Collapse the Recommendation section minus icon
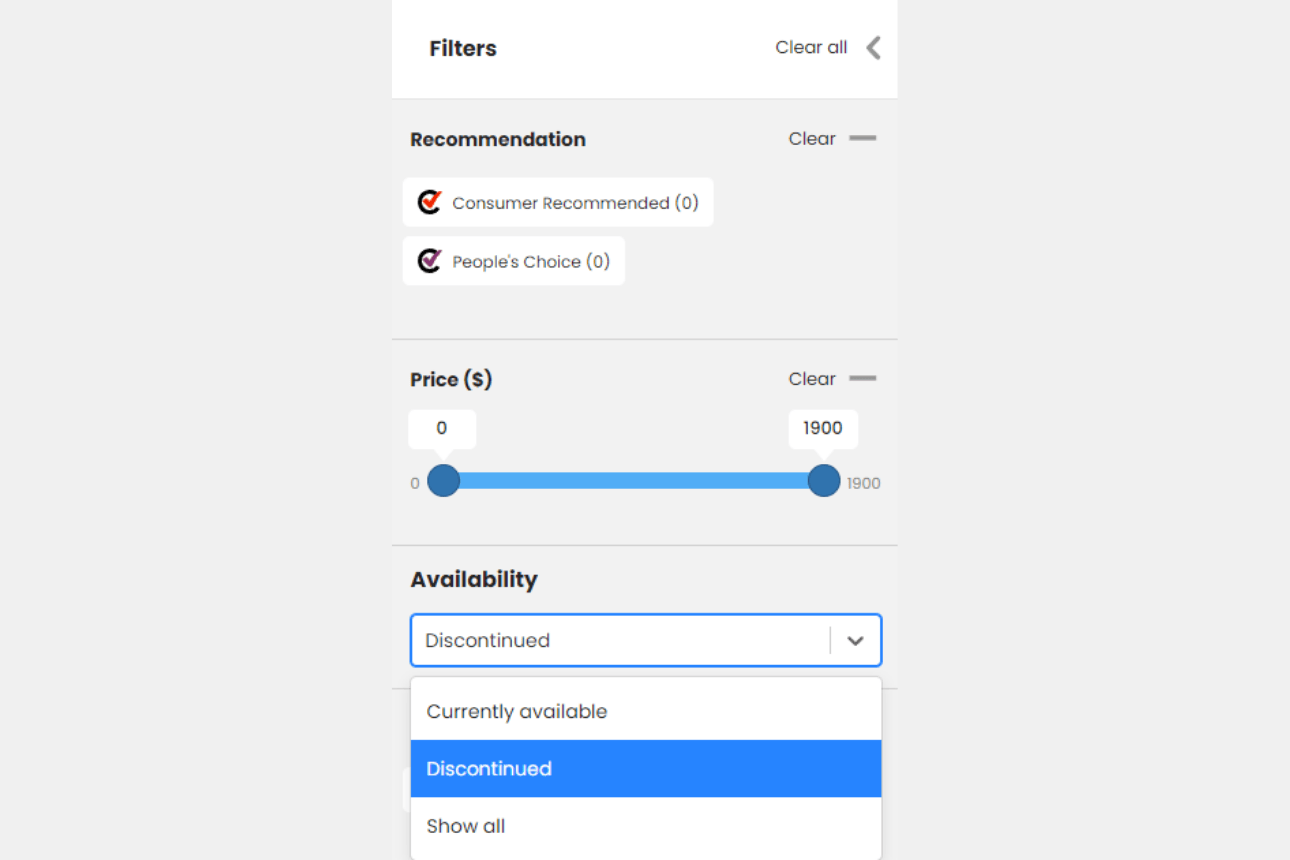This screenshot has width=1290, height=860. point(862,139)
